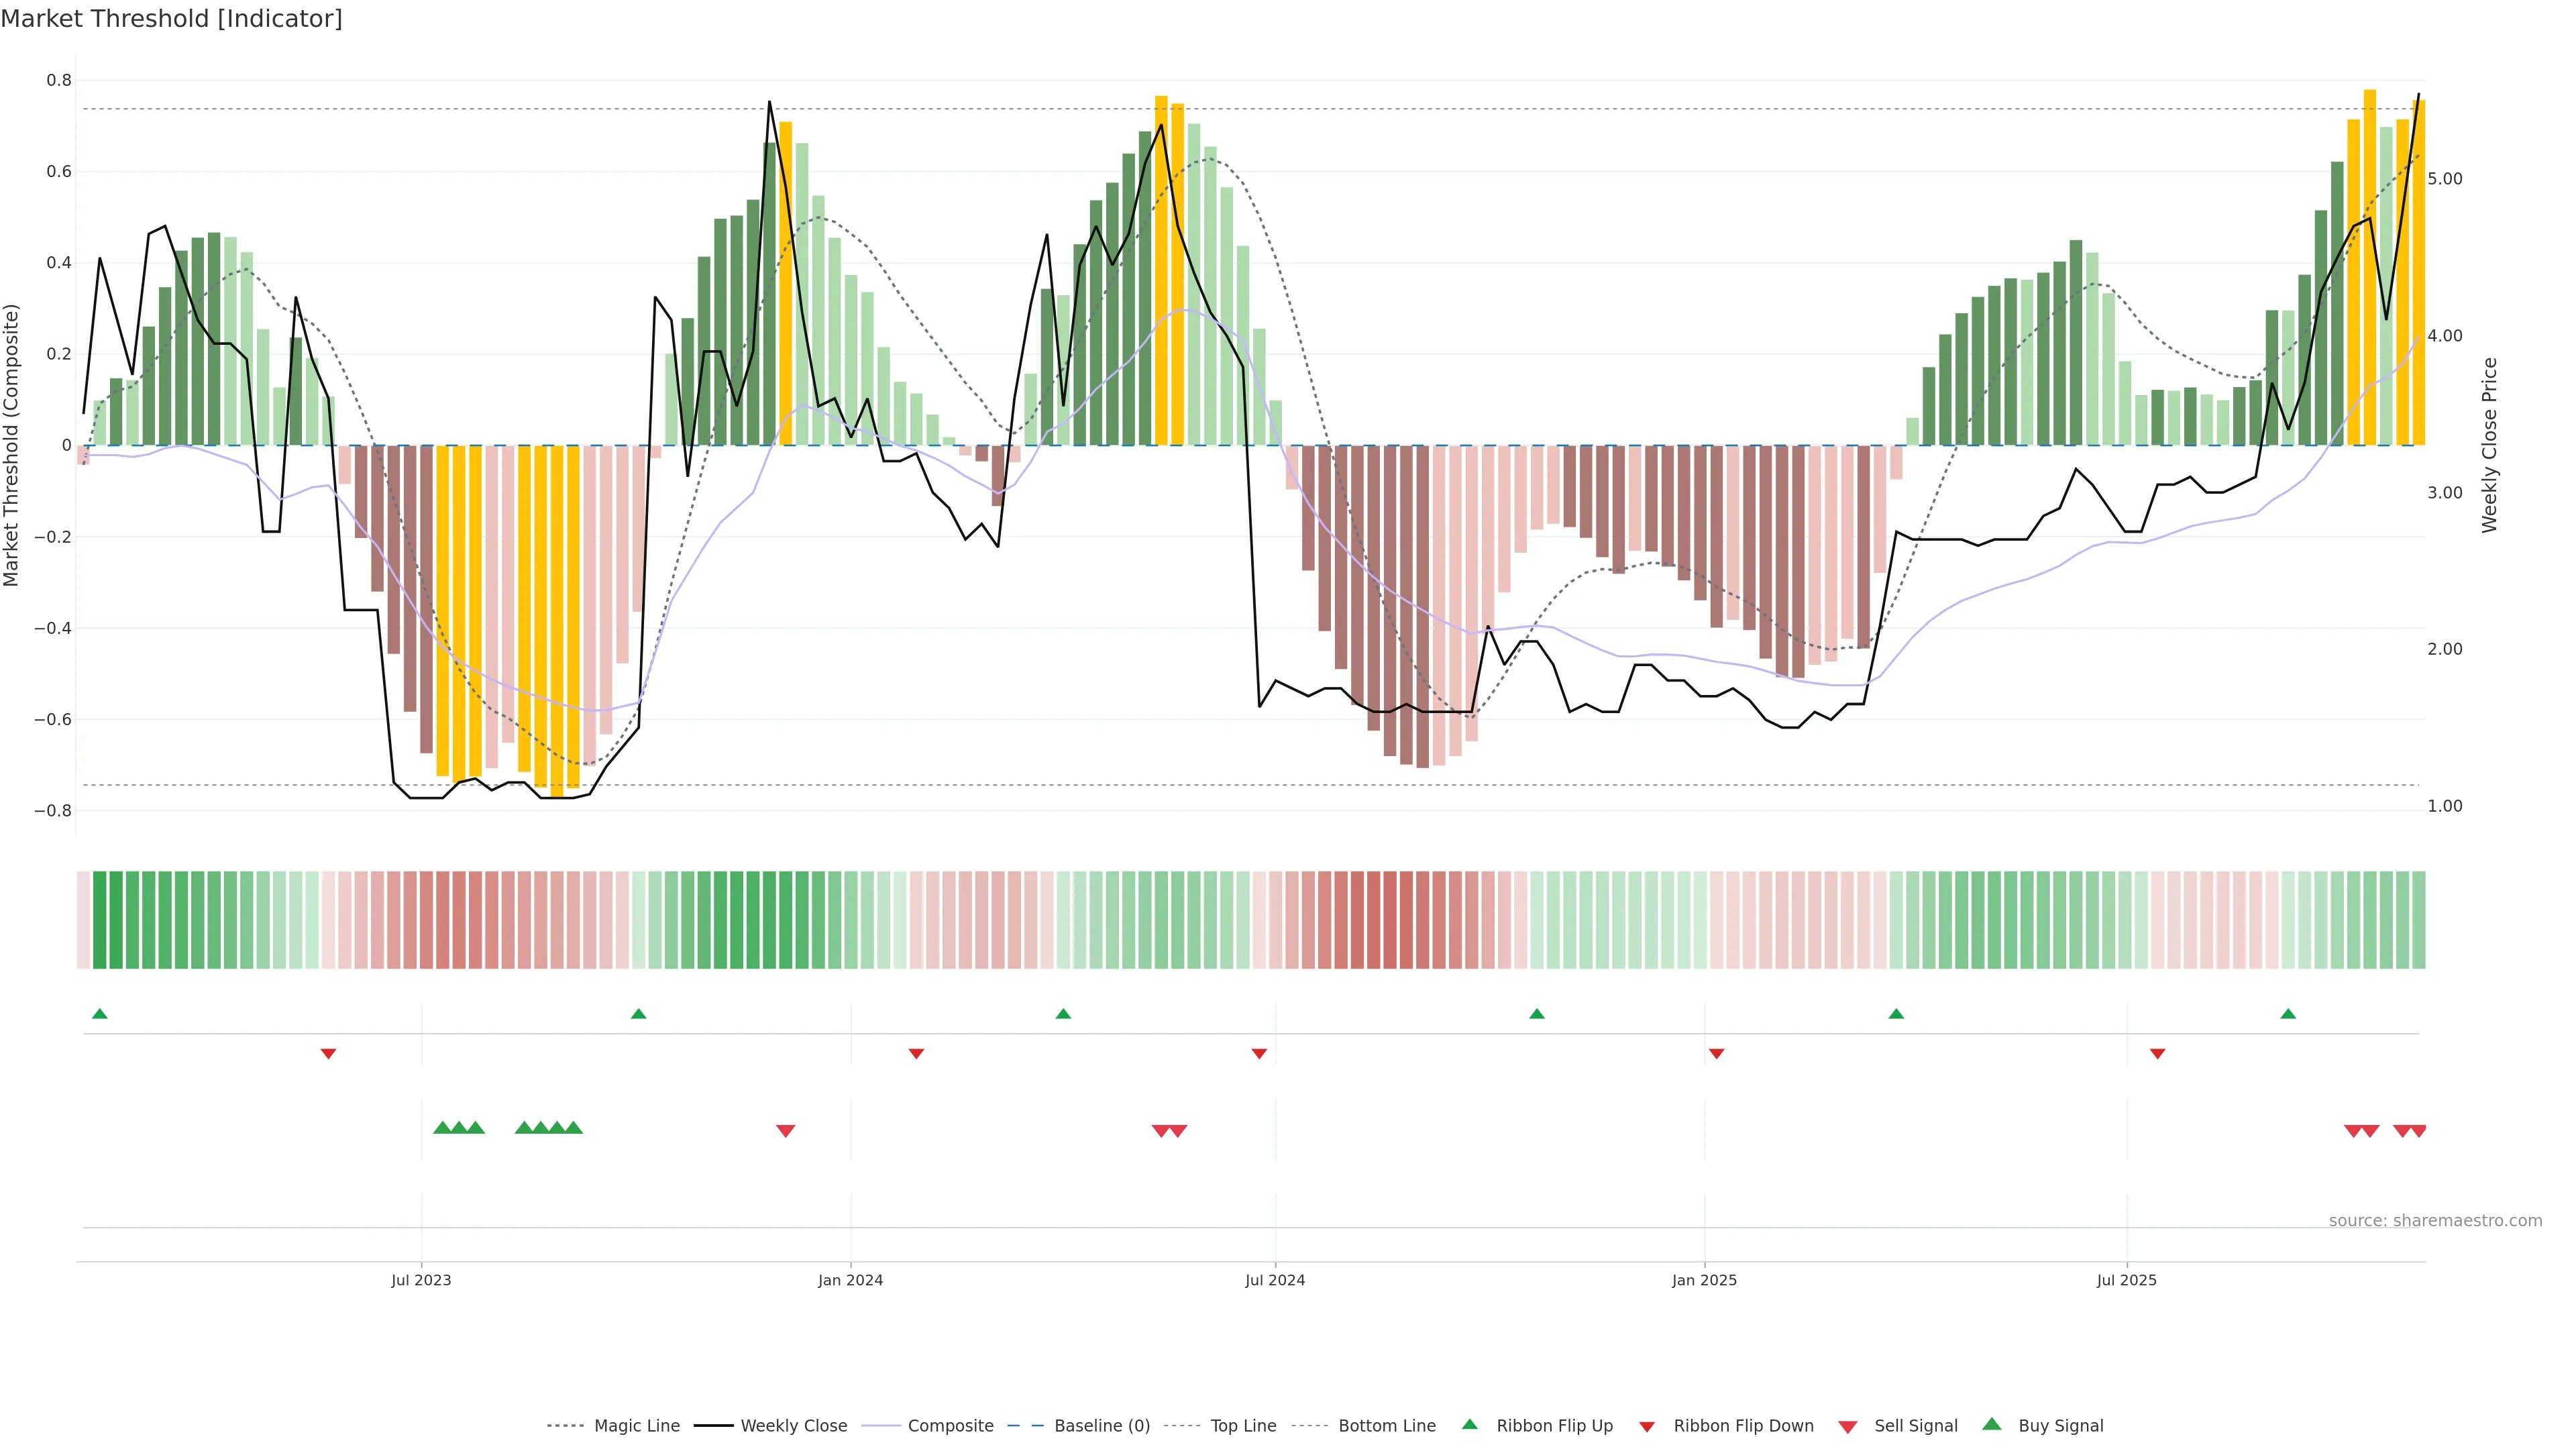Hide the Composite legend series
This screenshot has width=2576, height=1449.
pos(950,1425)
